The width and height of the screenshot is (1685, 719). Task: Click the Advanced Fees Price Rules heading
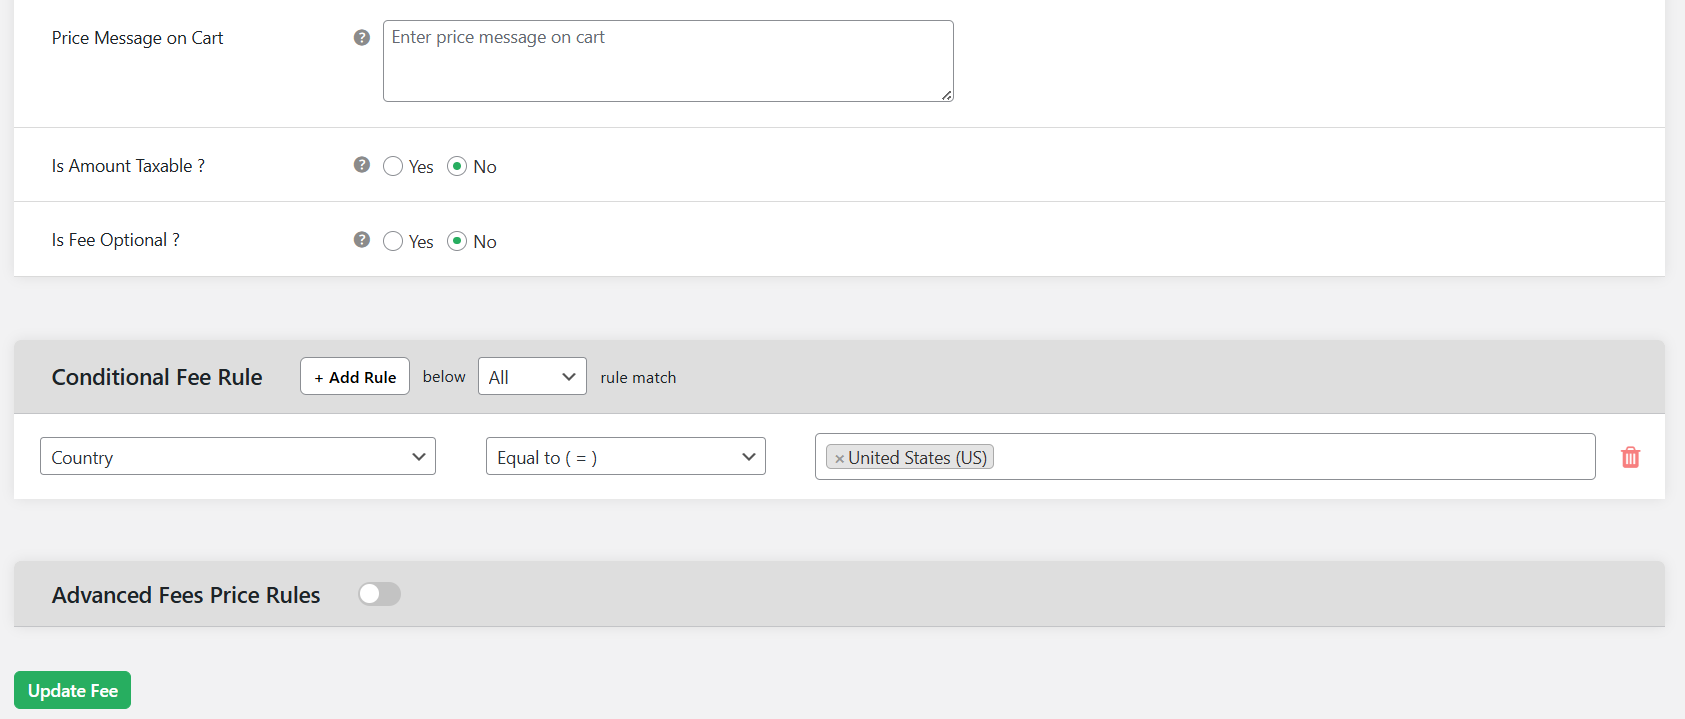tap(186, 595)
